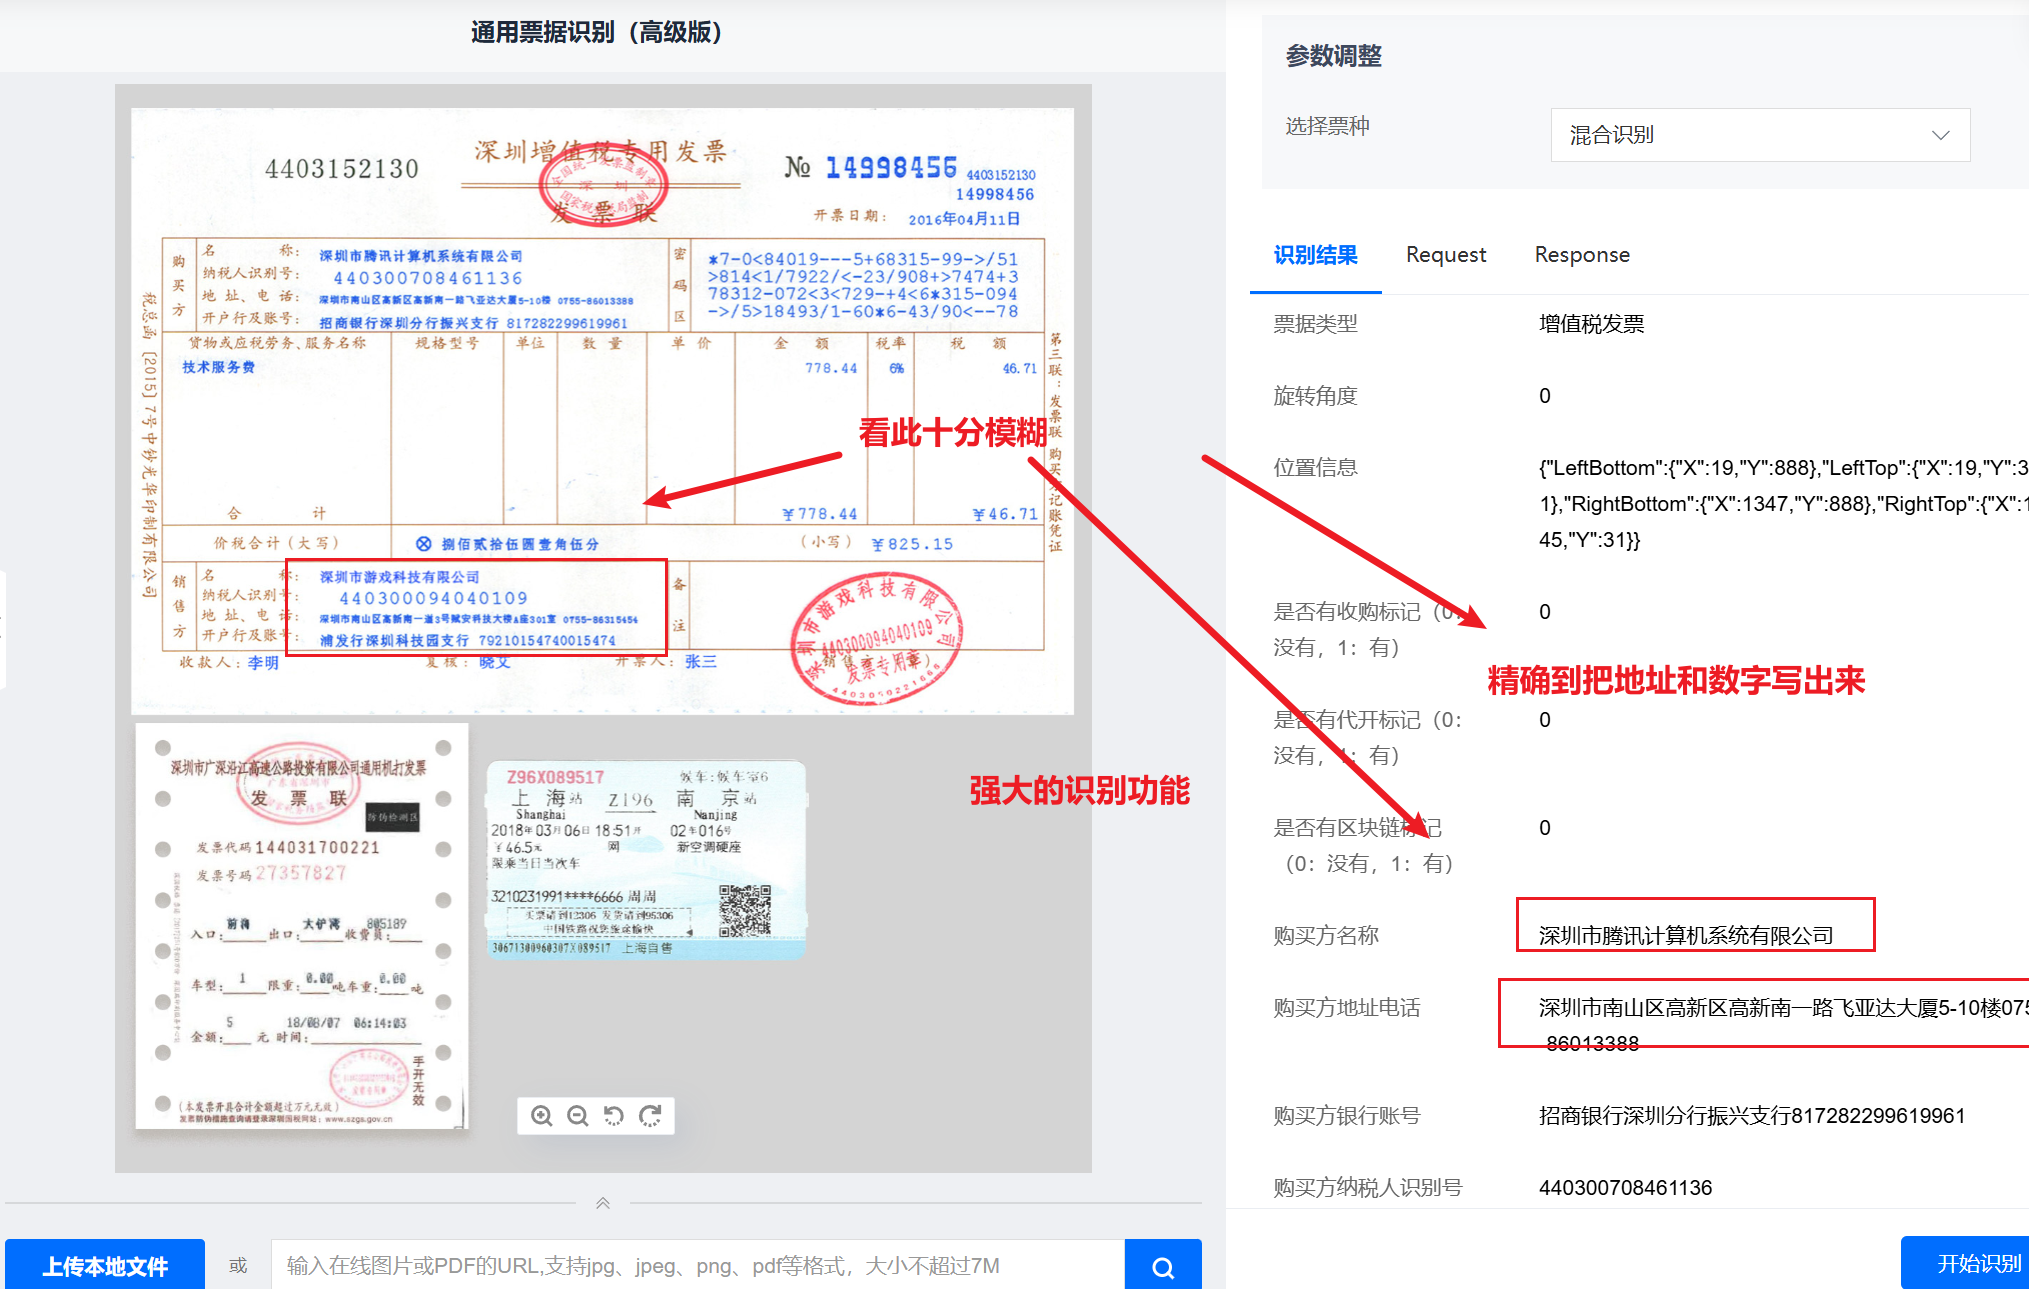This screenshot has height=1289, width=2029.
Task: Rotate preview image clockwise
Action: click(x=651, y=1116)
